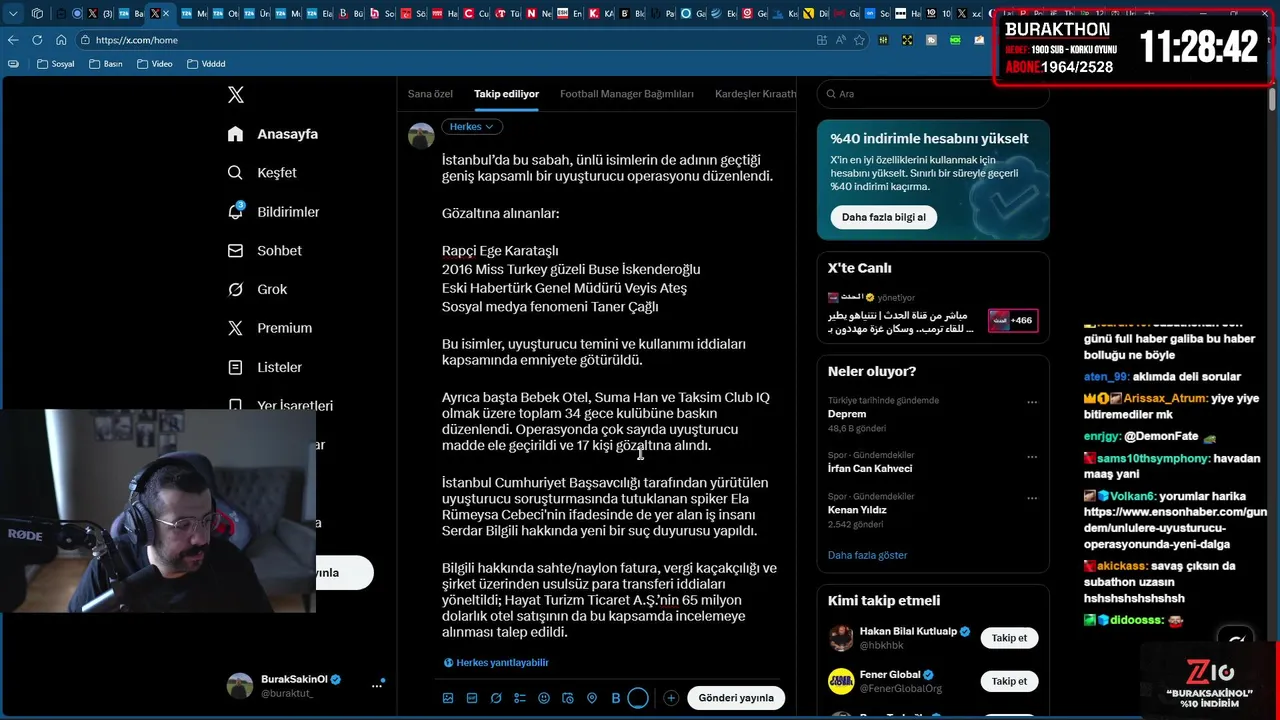Image resolution: width=1280 pixels, height=720 pixels.
Task: Open Herkes audience dropdown
Action: (x=472, y=127)
